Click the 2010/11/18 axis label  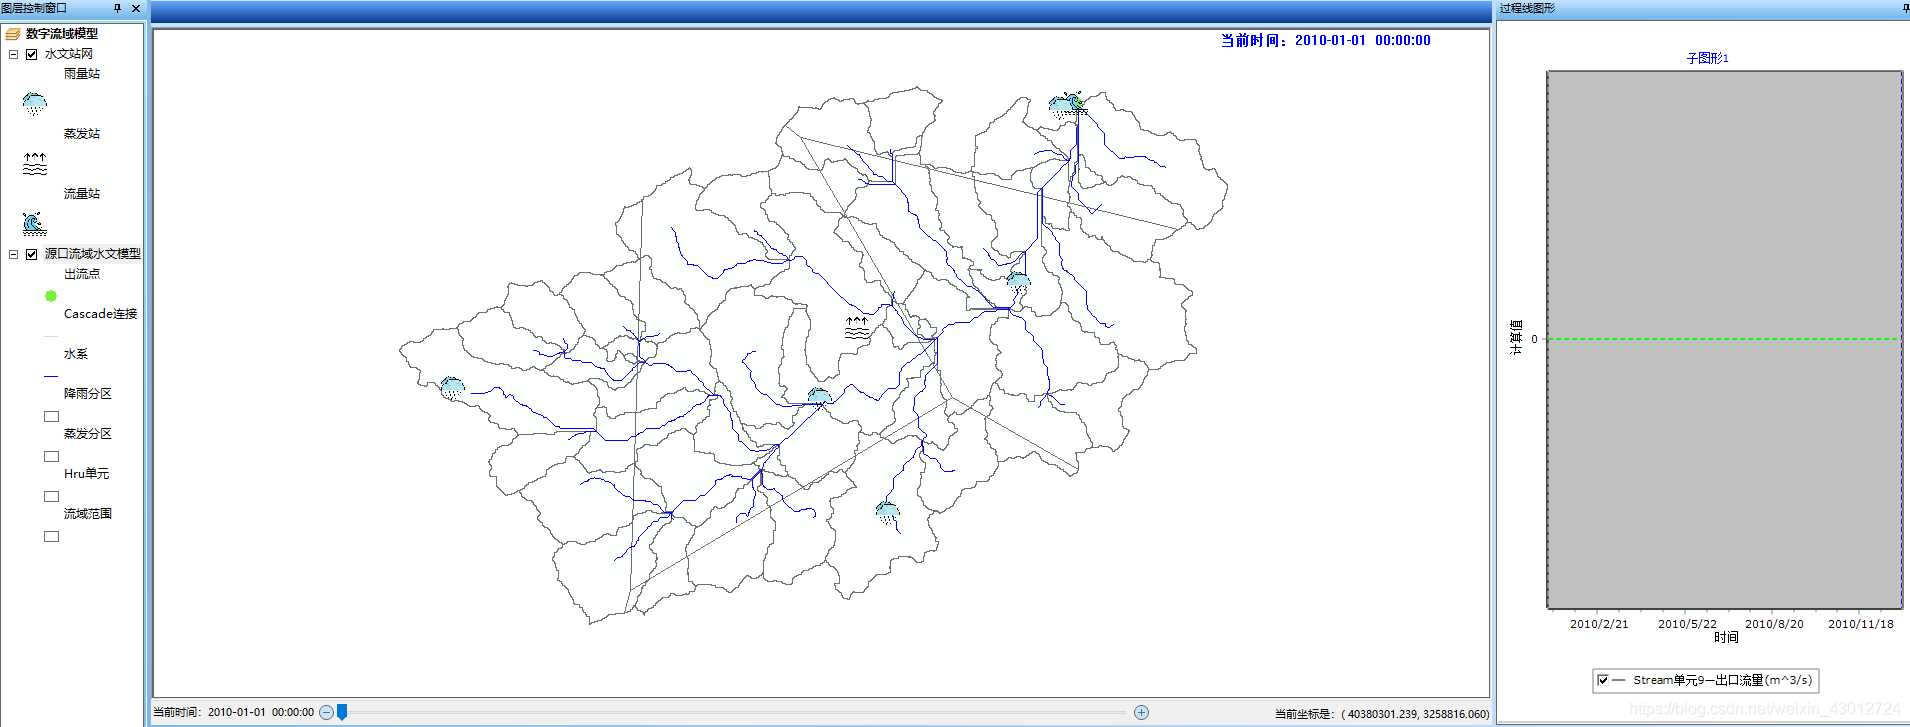1861,624
